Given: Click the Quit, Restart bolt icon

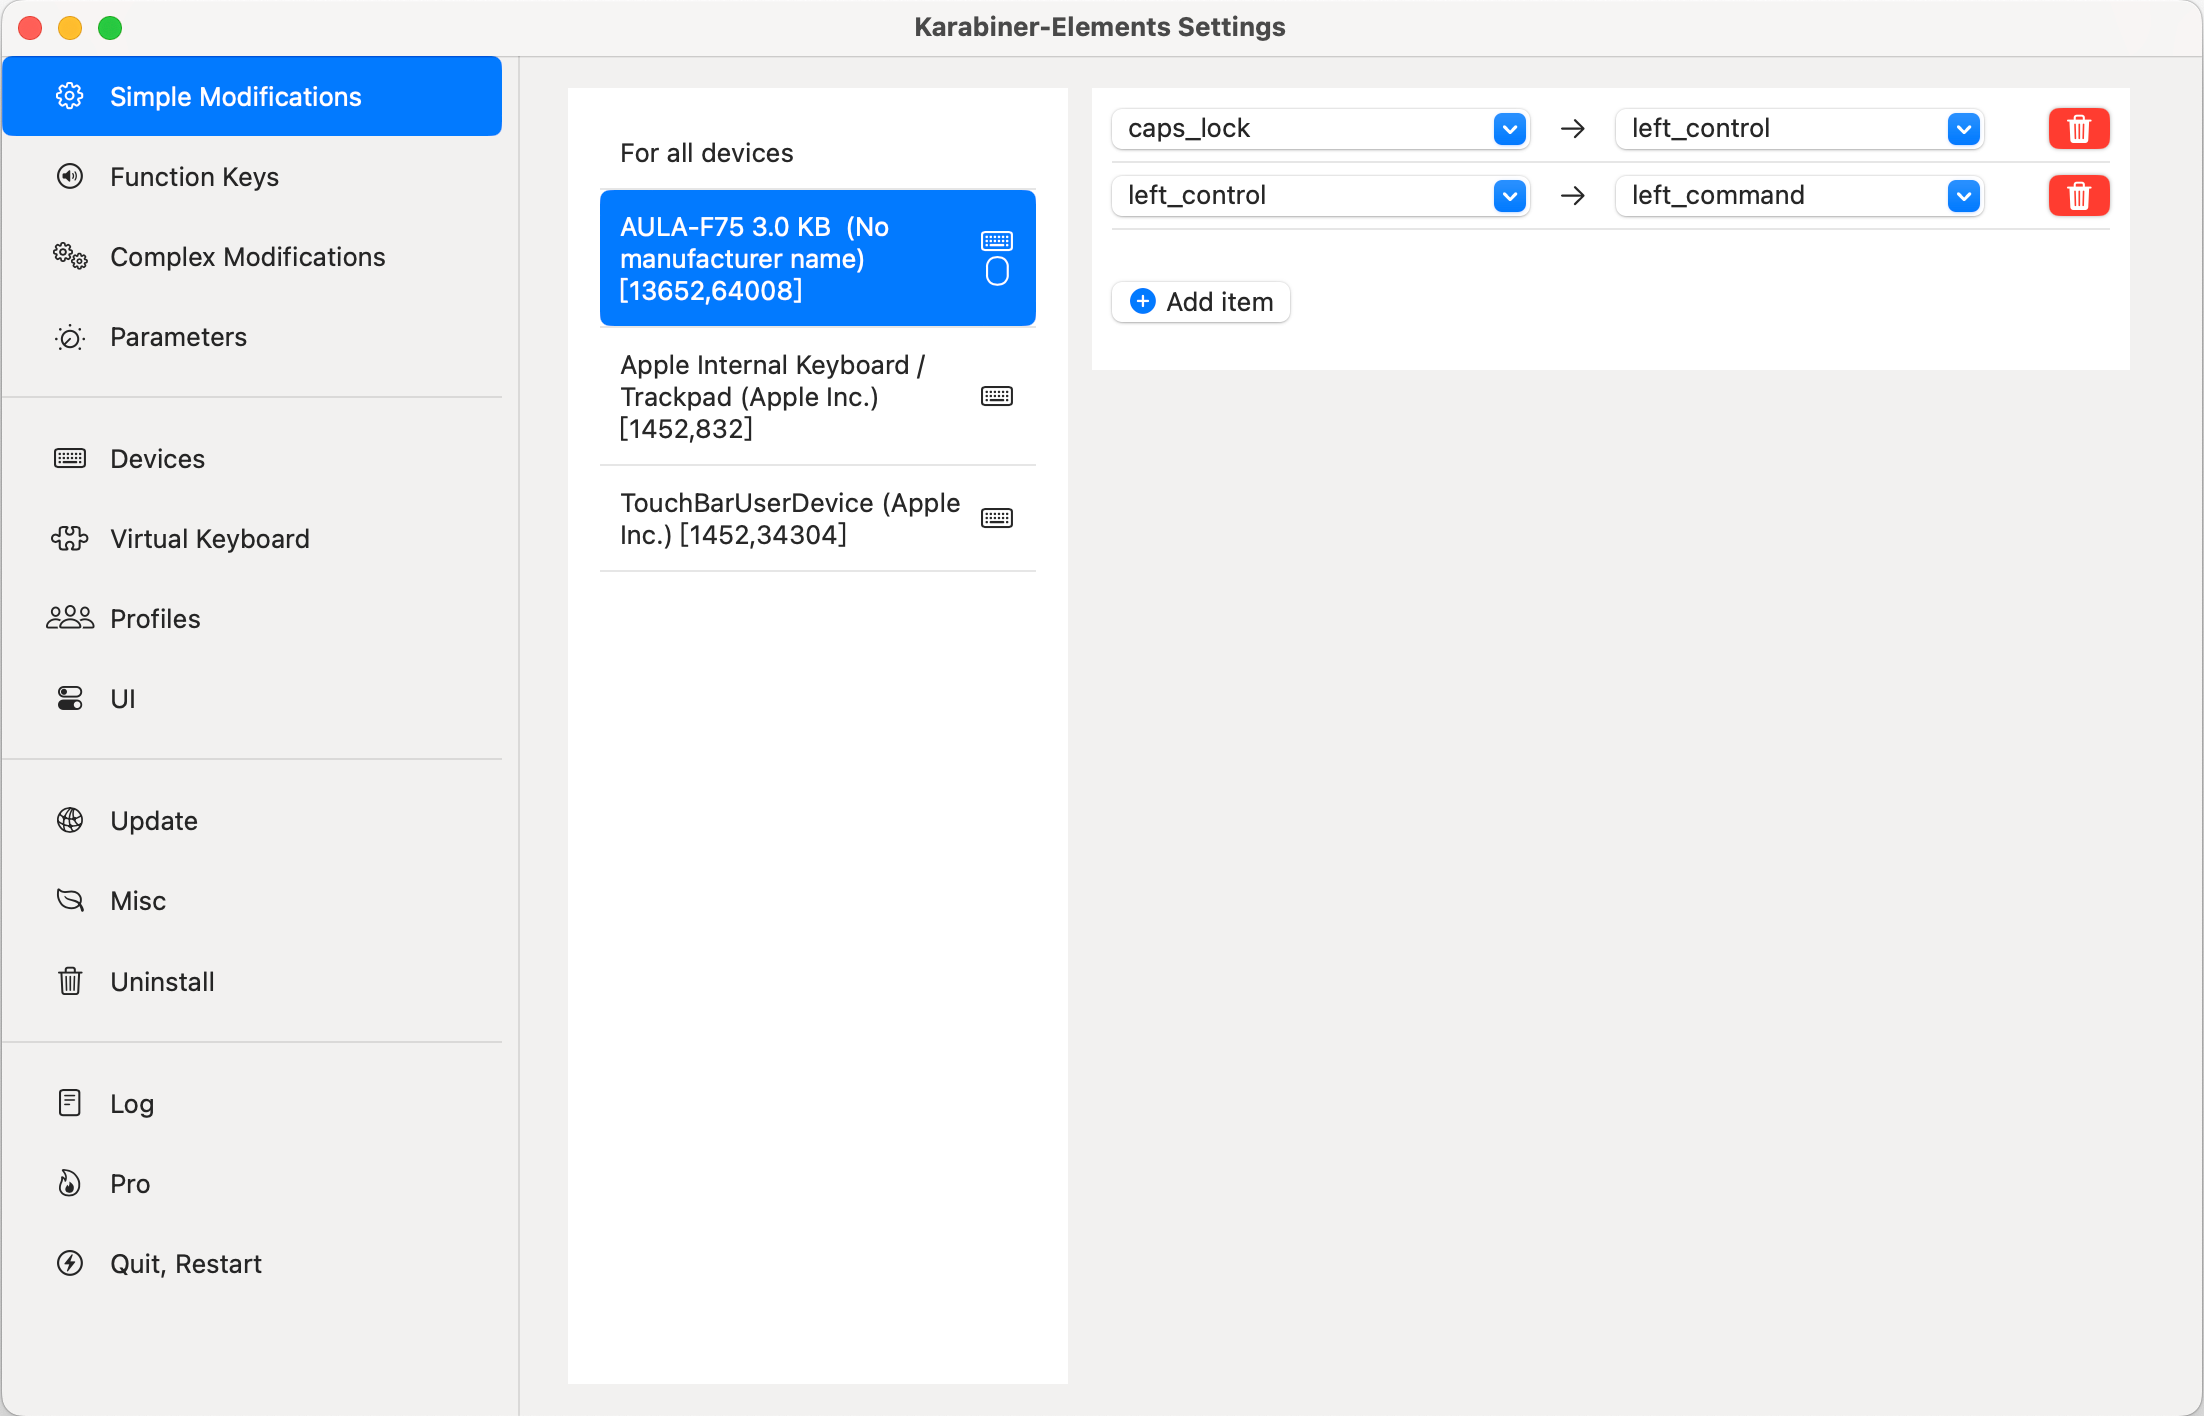Looking at the screenshot, I should pos(70,1263).
